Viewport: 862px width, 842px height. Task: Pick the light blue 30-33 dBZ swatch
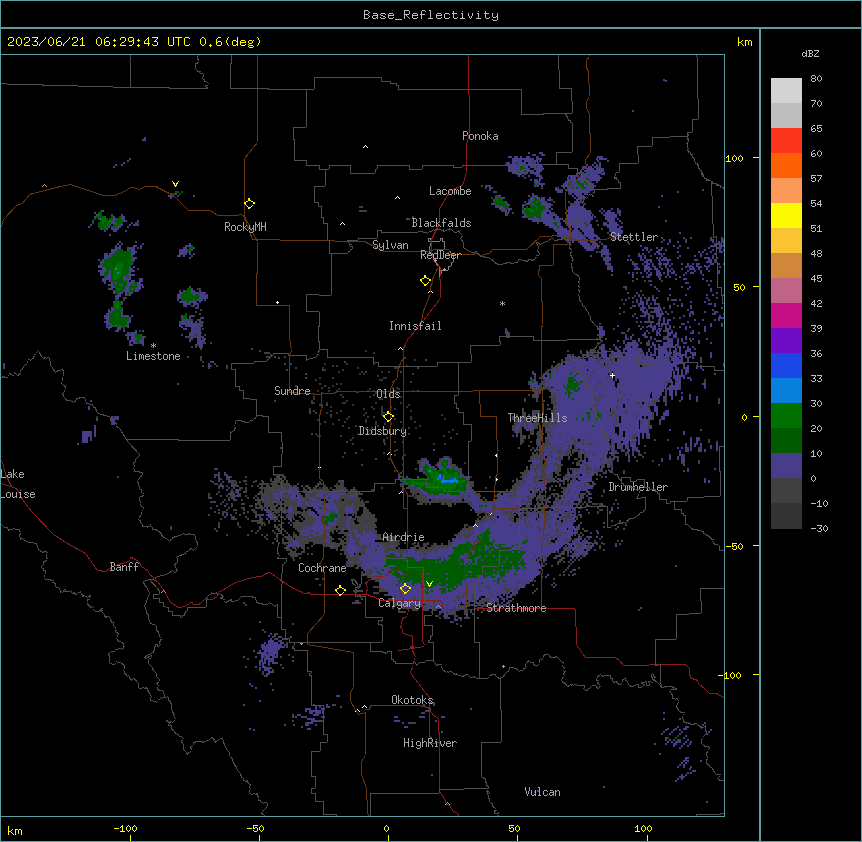[786, 391]
